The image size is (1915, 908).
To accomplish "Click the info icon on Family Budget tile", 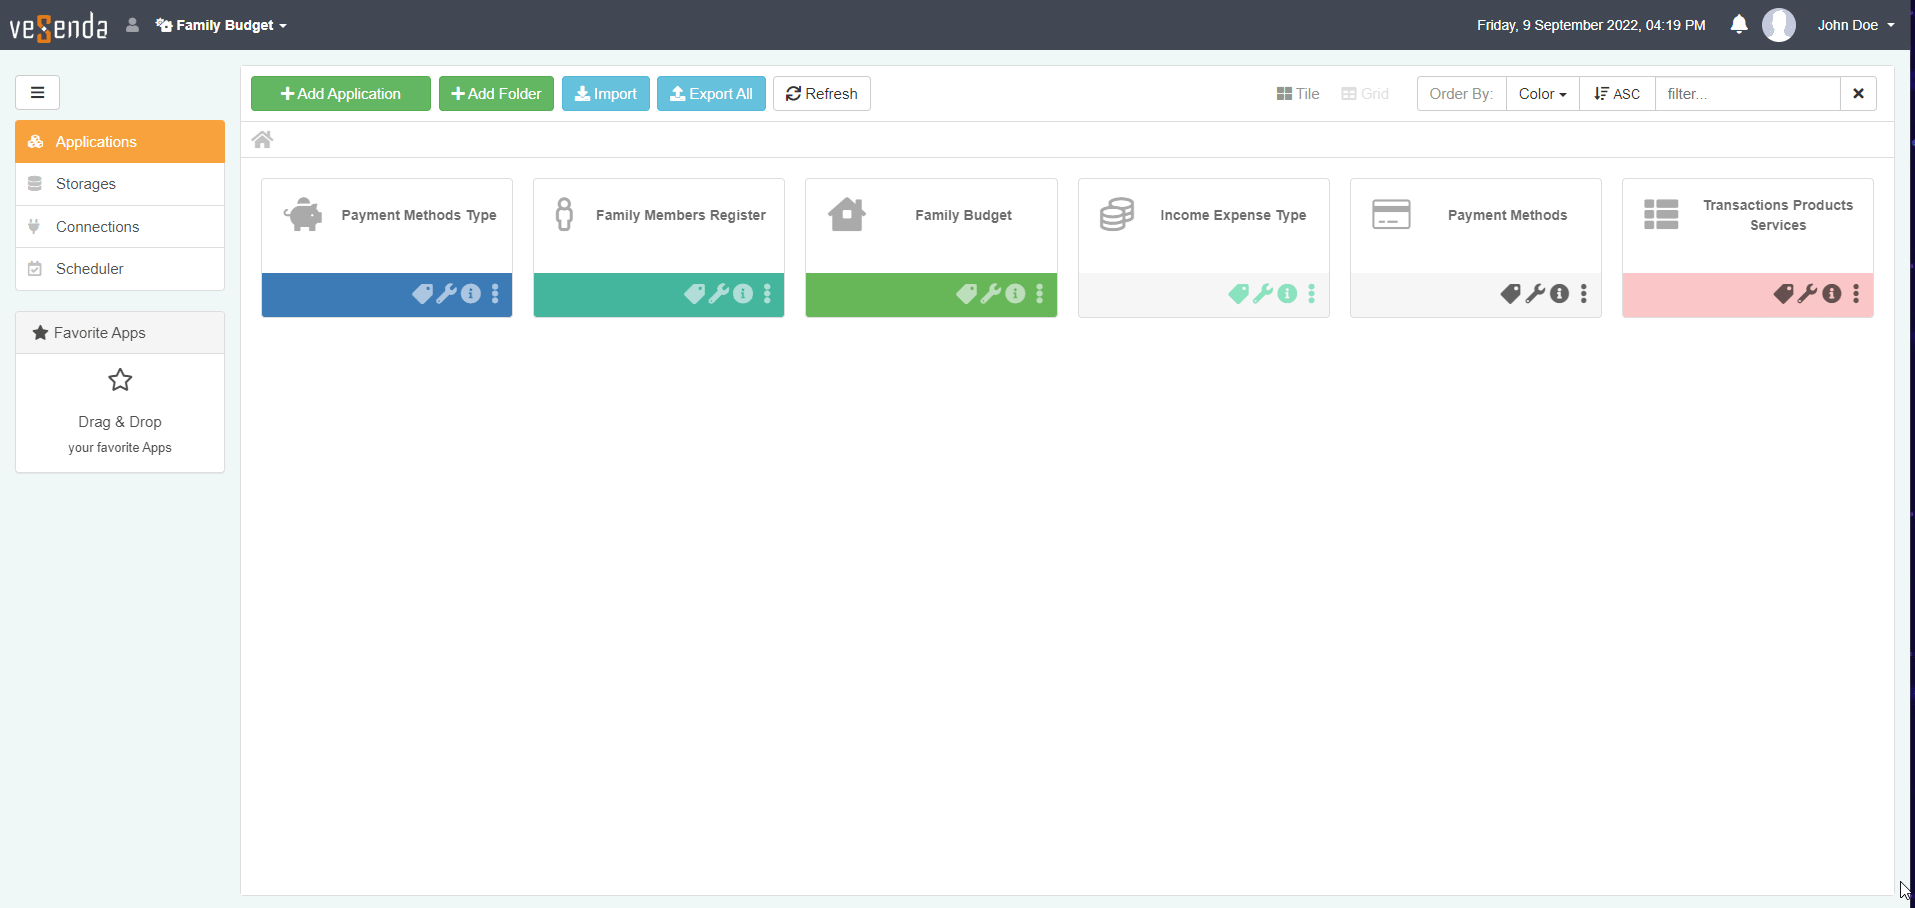I will click(x=1015, y=294).
